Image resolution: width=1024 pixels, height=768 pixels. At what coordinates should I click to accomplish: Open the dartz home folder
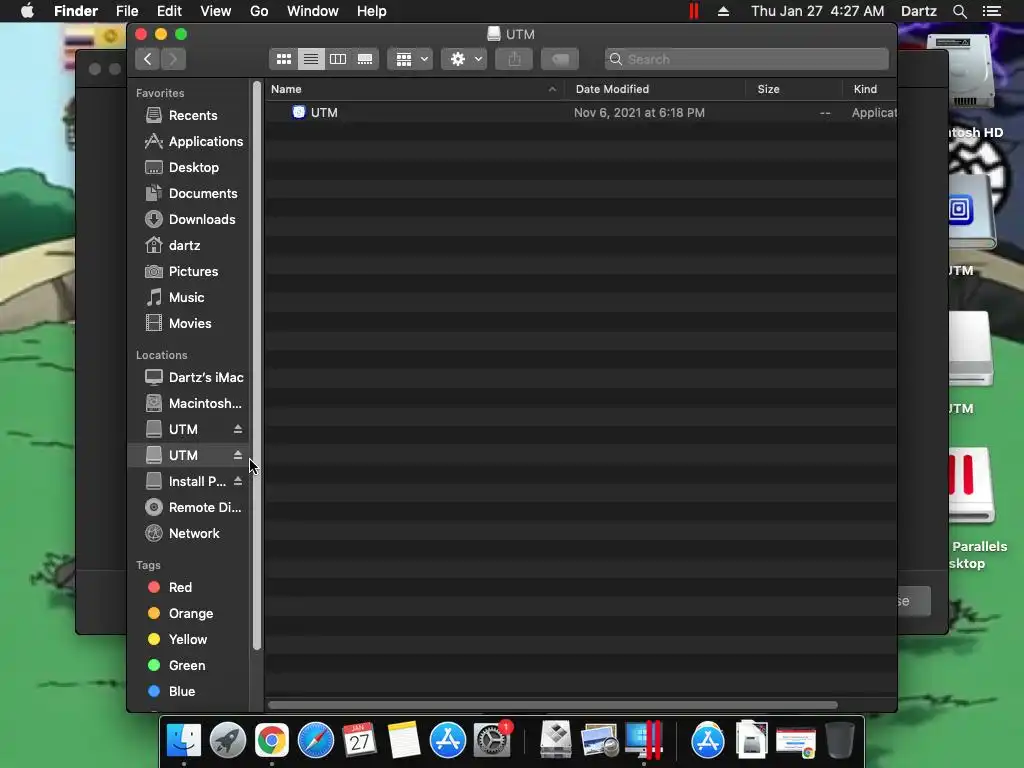[x=187, y=246]
